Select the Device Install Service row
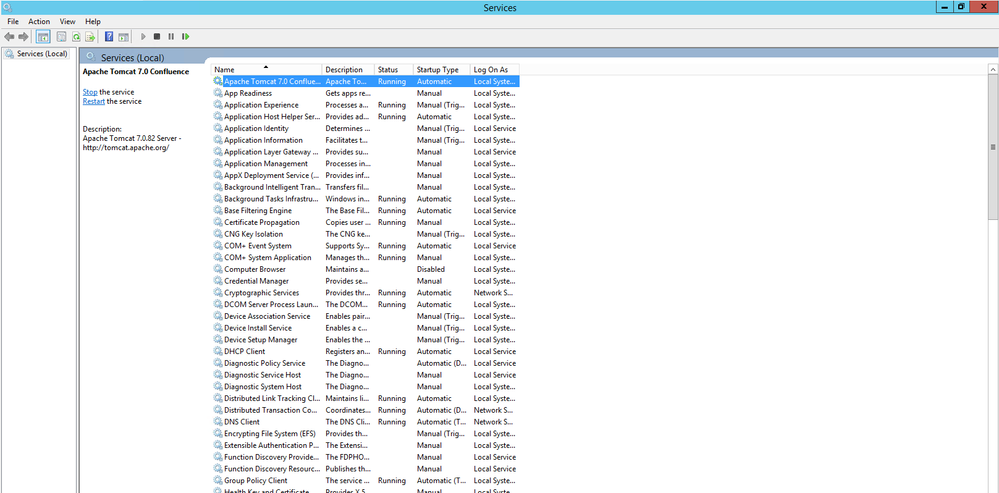The height and width of the screenshot is (493, 999). [366, 328]
